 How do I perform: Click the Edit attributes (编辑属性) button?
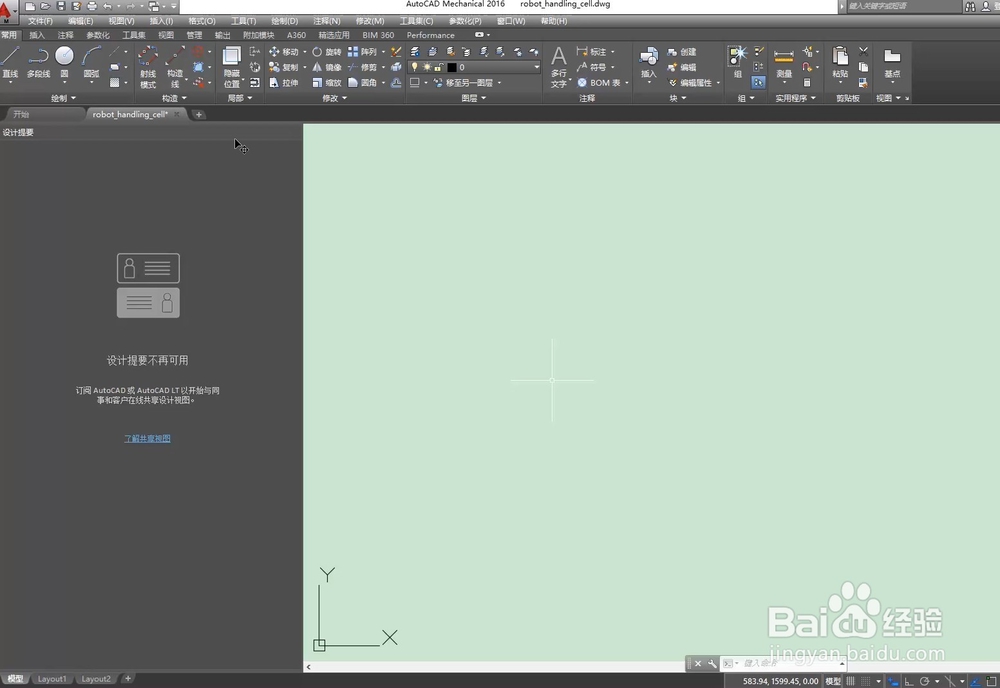pyautogui.click(x=690, y=83)
